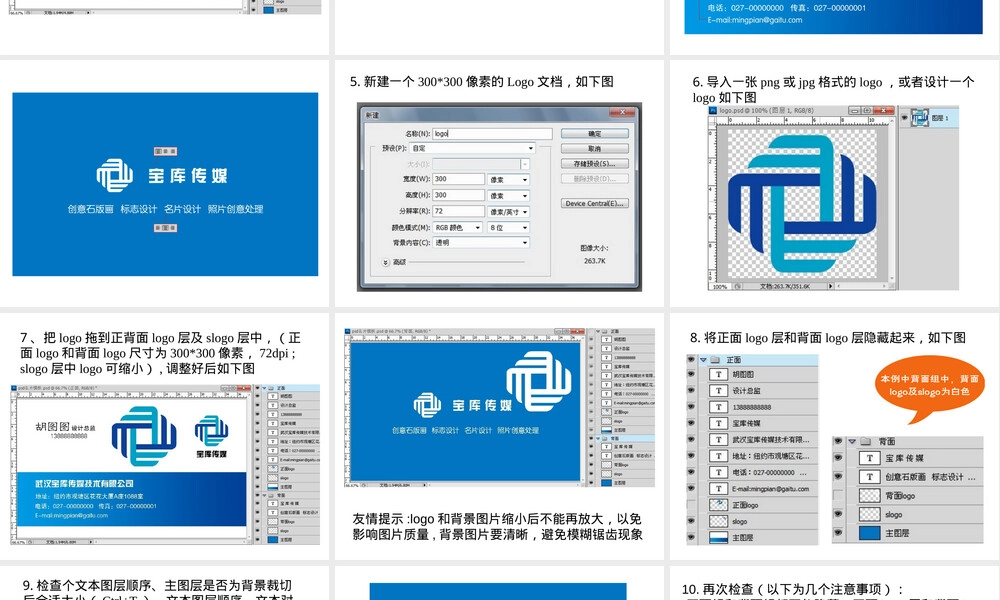Click the T thumbnail of the 设计总监 layer, step 8
1000x600 pixels.
(718, 391)
